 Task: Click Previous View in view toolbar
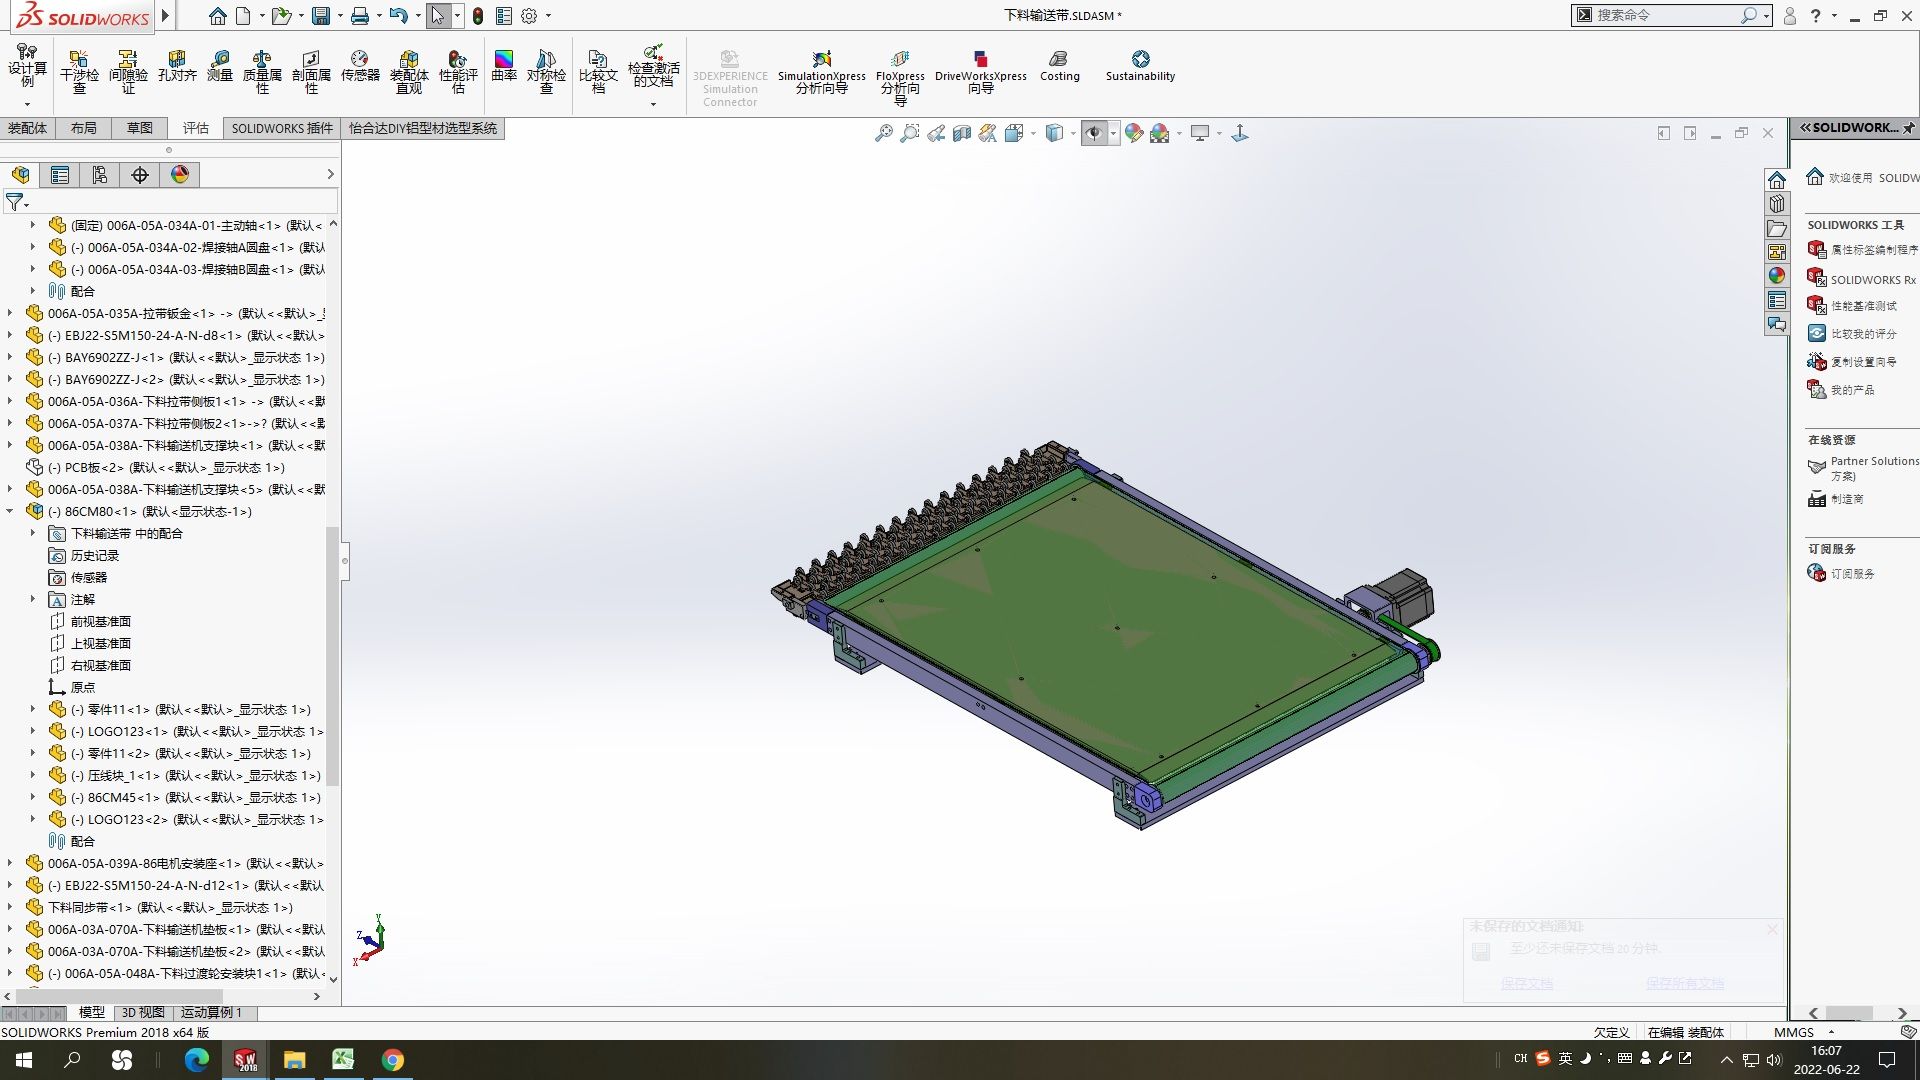click(936, 133)
